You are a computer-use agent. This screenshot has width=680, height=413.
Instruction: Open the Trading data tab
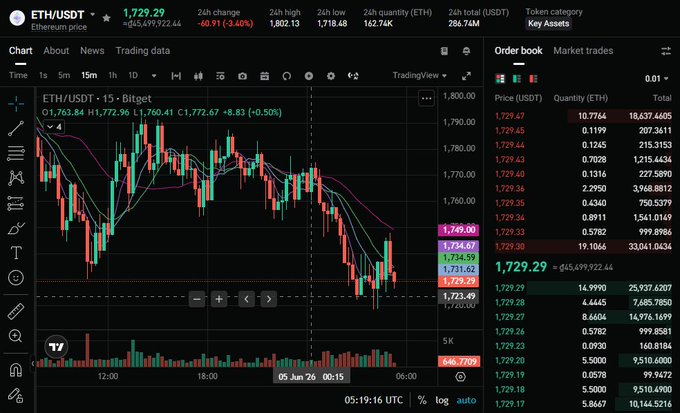pos(143,50)
